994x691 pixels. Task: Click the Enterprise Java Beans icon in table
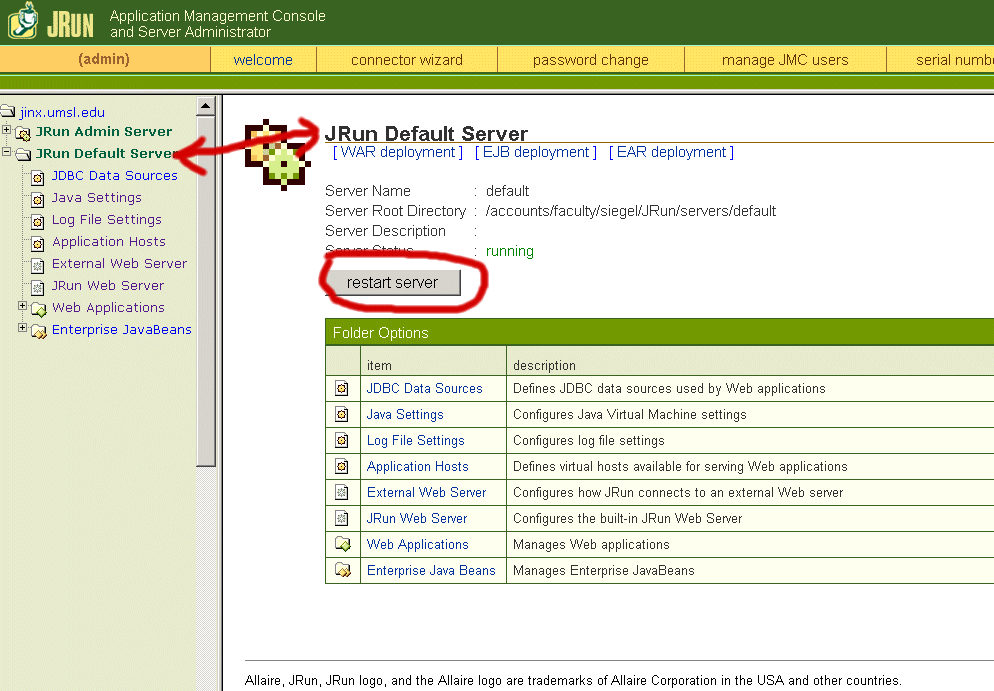point(342,571)
